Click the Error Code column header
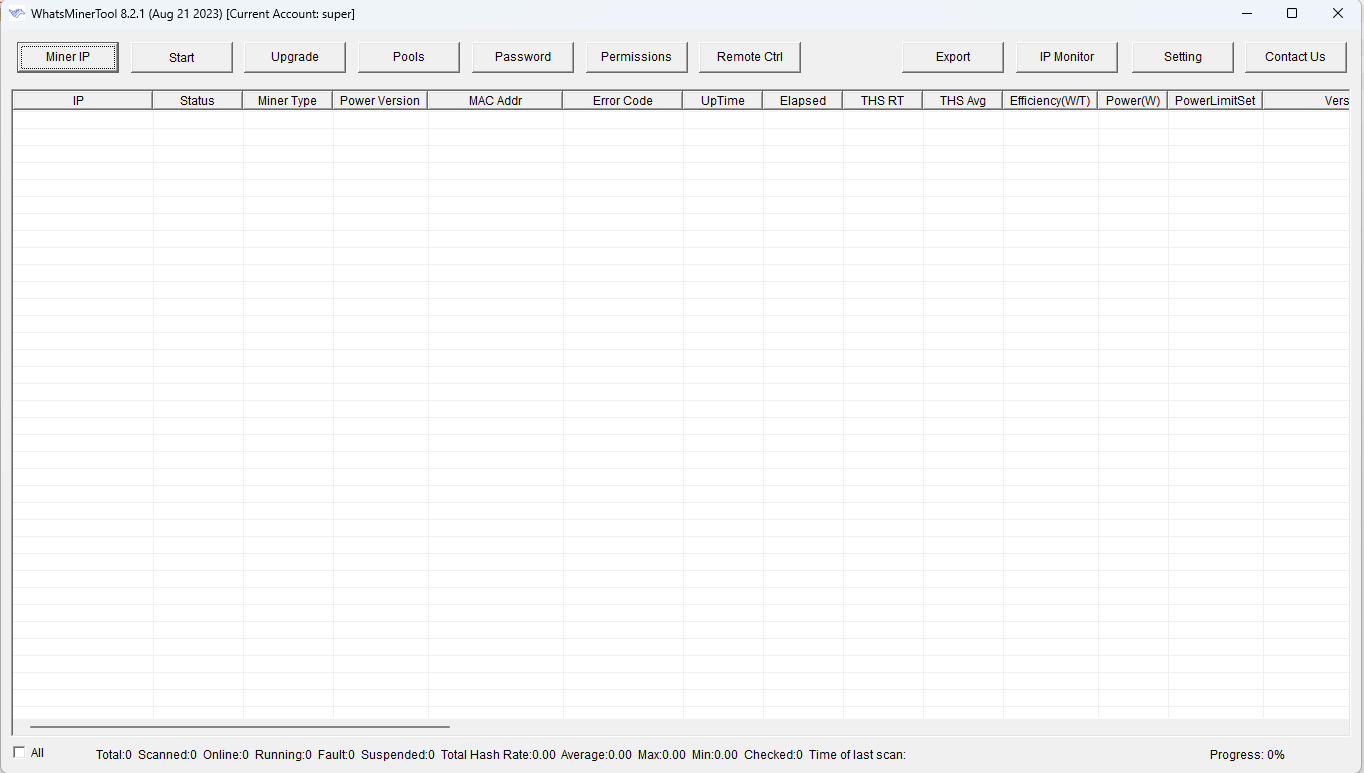The width and height of the screenshot is (1364, 773). pyautogui.click(x=622, y=101)
